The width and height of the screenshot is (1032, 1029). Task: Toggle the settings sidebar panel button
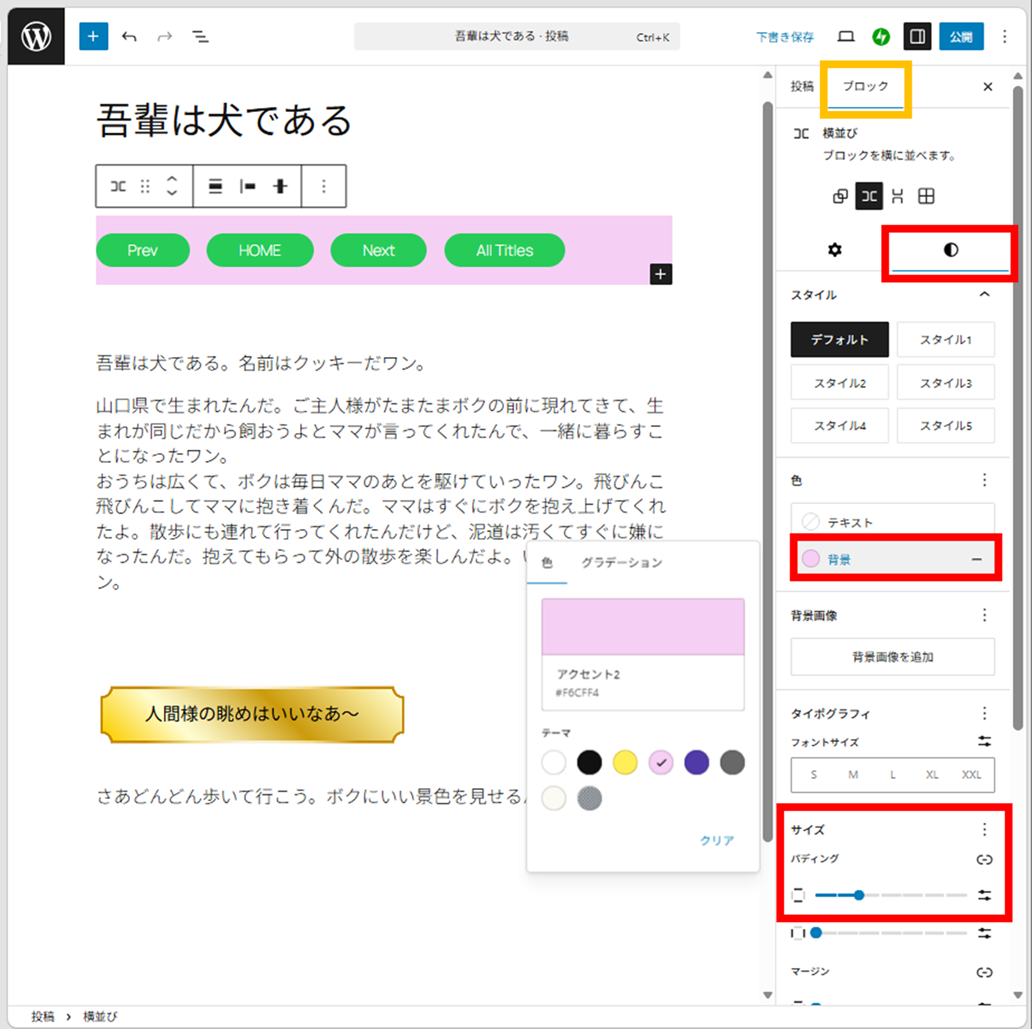[916, 37]
